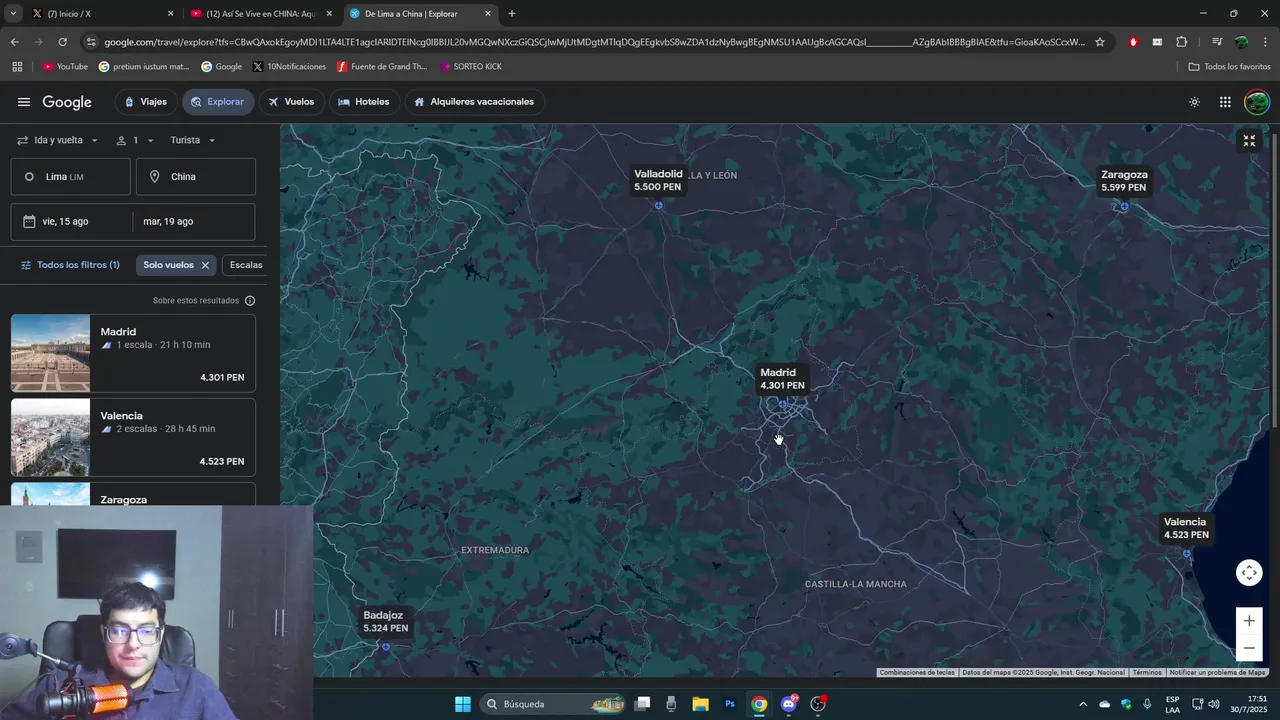
Task: Click Valencia 4.523 PEN map marker
Action: tap(1186, 528)
